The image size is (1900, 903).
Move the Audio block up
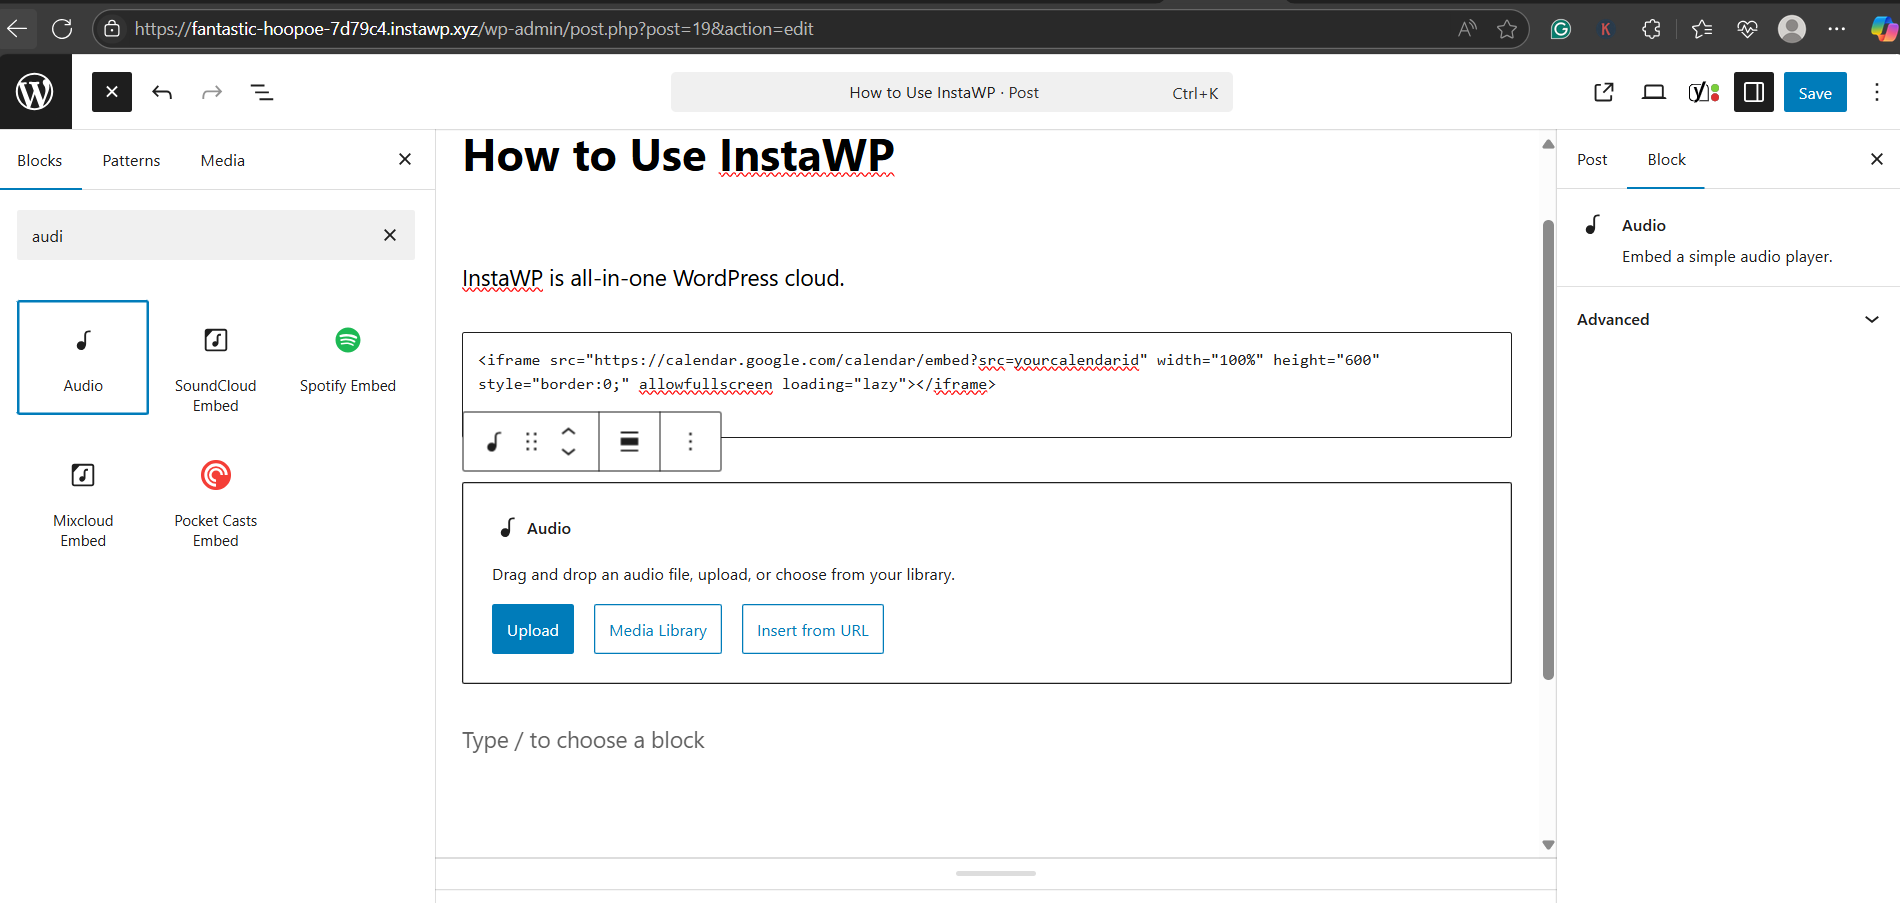coord(568,431)
